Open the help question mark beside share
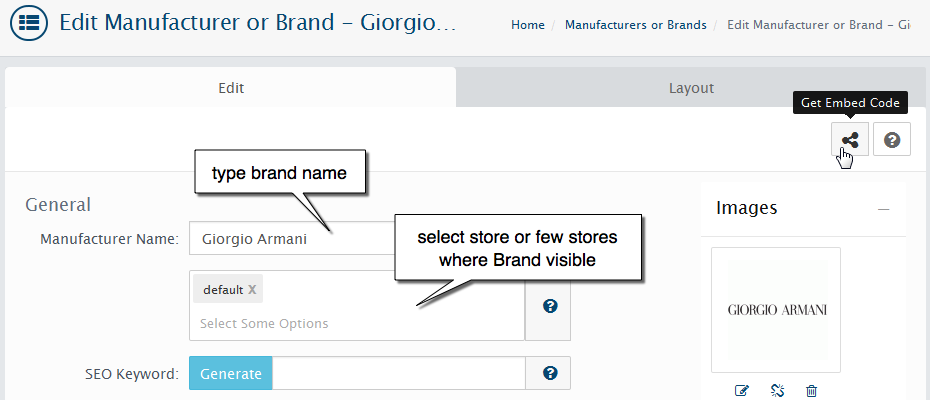Screen dimensions: 930x400 pyautogui.click(x=891, y=140)
